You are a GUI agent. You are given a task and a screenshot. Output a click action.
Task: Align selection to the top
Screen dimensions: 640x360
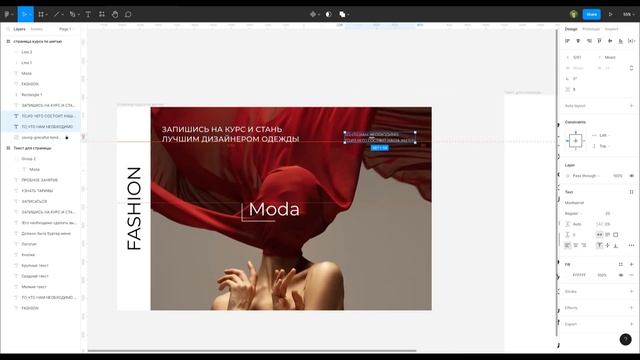tap(599, 41)
